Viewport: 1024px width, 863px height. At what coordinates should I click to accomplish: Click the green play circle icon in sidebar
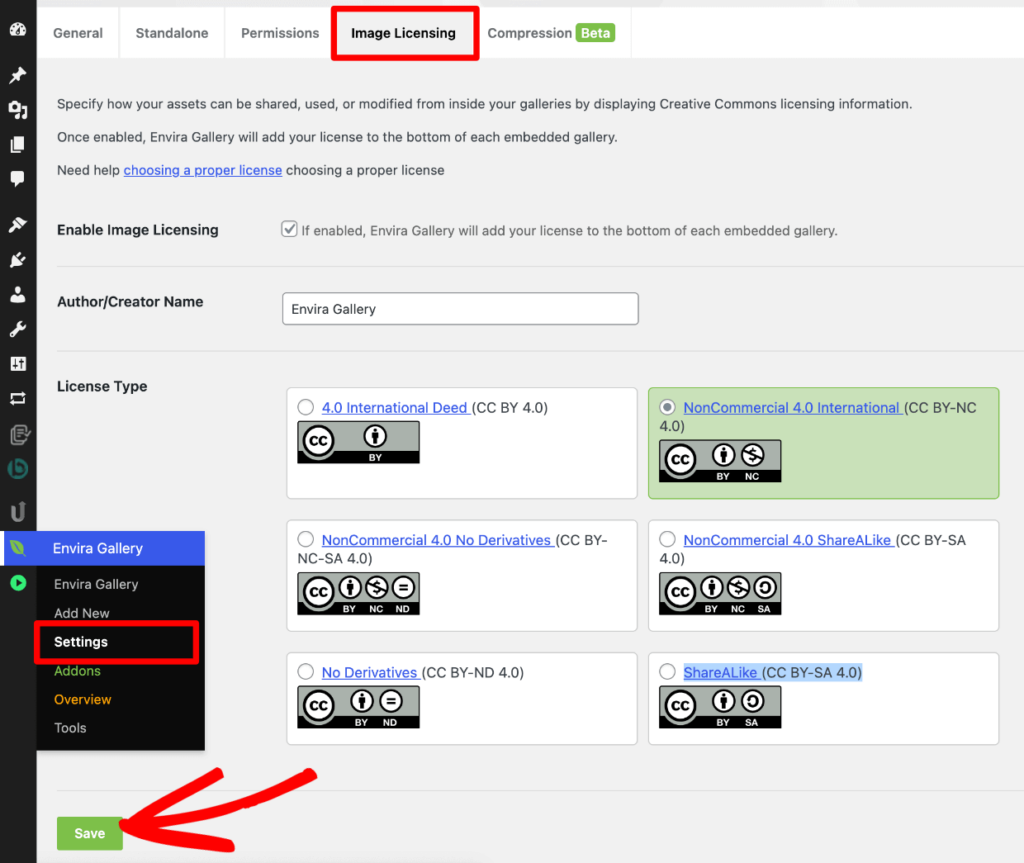coord(18,583)
